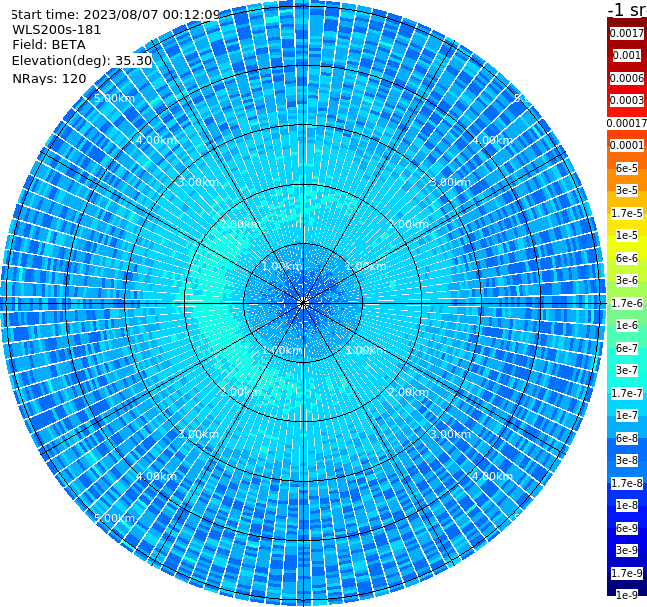Click the 3e-5 colorbar label
Image resolution: width=647 pixels, height=607 pixels.
[x=627, y=190]
